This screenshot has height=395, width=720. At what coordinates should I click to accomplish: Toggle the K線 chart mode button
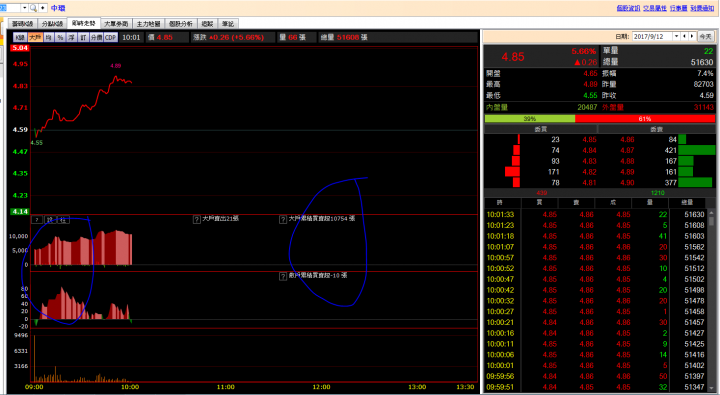(20, 38)
